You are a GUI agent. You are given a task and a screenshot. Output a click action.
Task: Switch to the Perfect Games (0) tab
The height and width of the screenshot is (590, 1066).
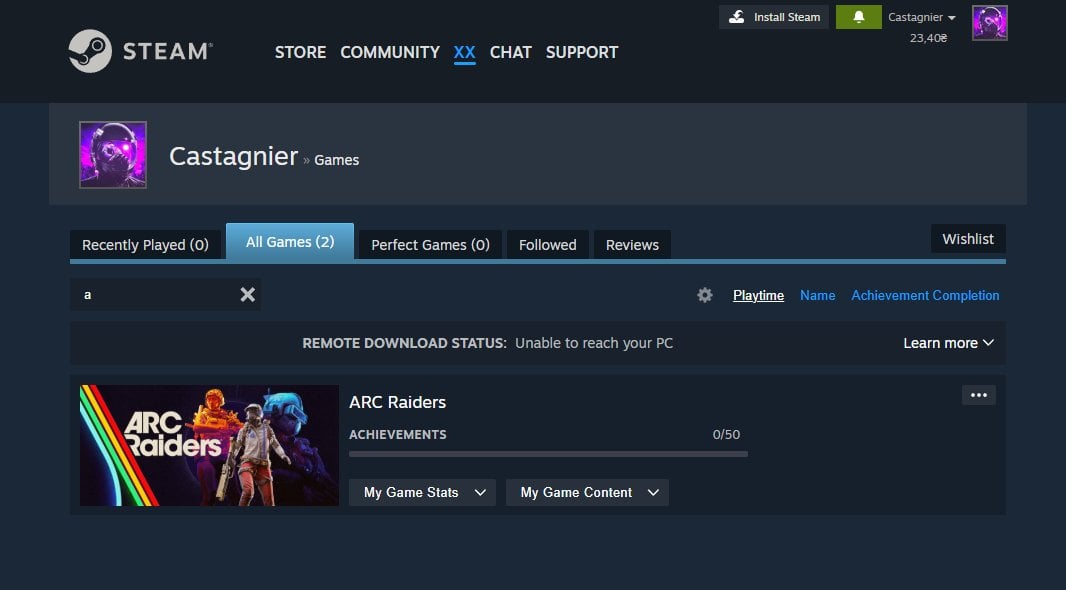click(x=430, y=245)
